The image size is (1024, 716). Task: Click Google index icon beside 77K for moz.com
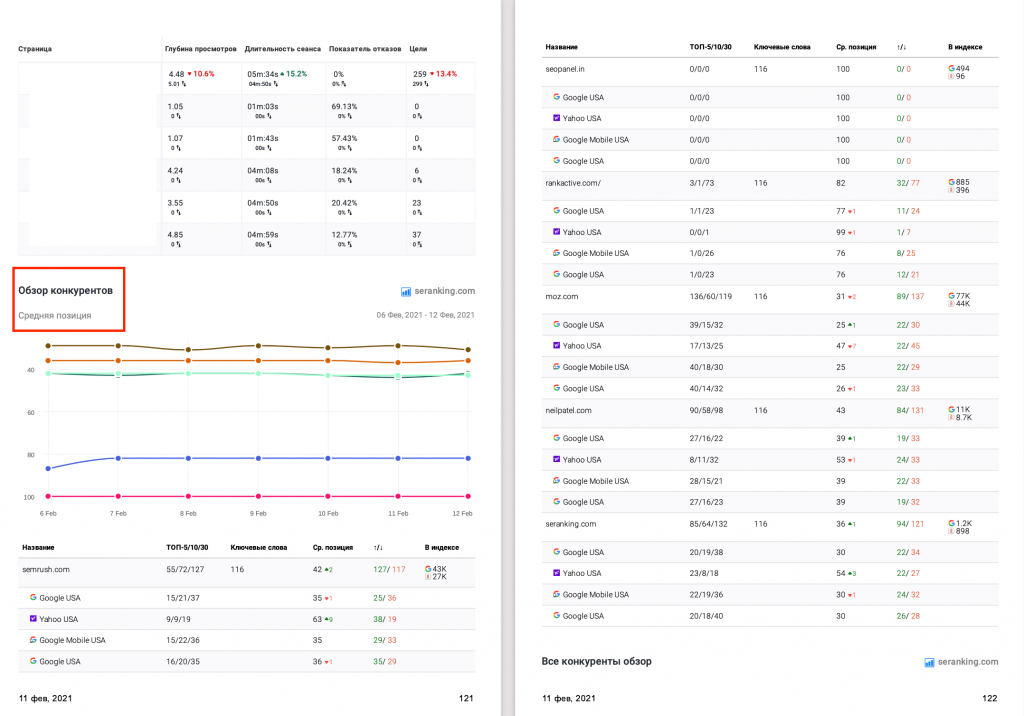click(x=952, y=296)
